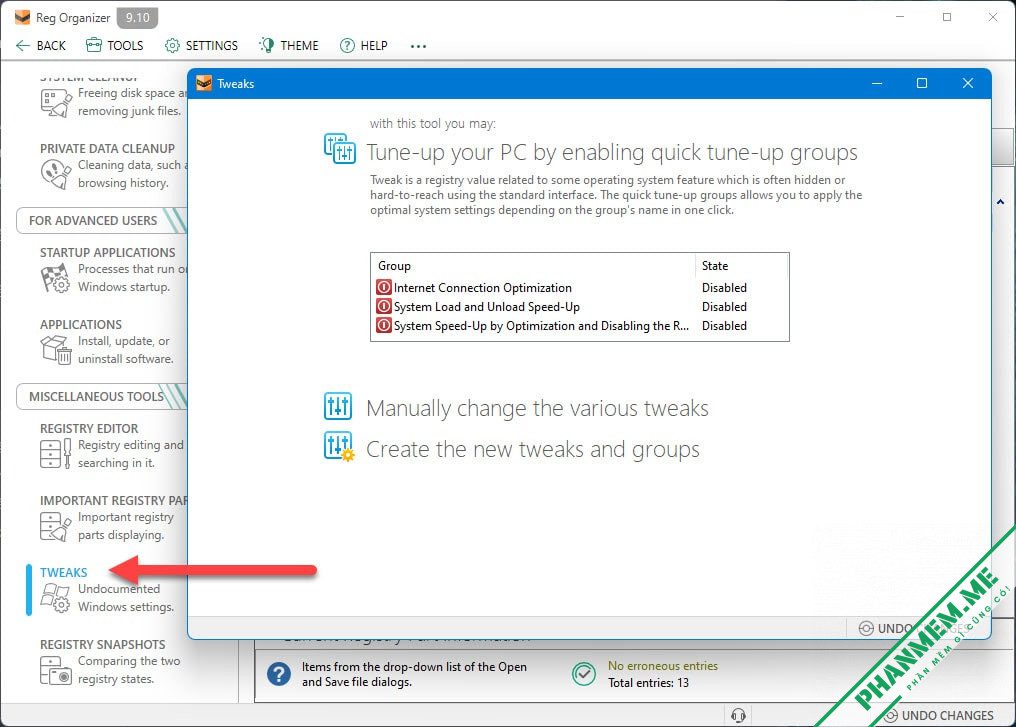Click the green checkmark No erroneous entries icon

pyautogui.click(x=584, y=674)
